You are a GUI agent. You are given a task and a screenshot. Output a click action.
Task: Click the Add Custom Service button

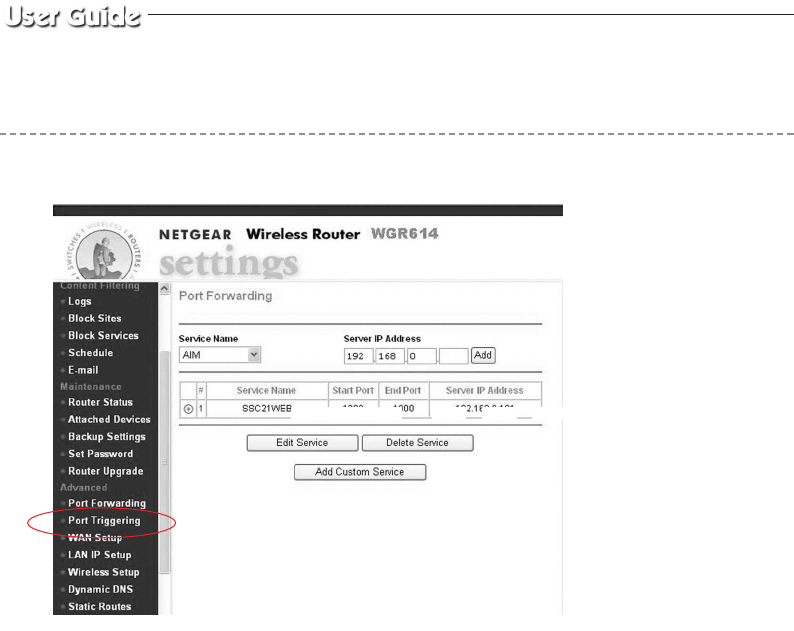click(360, 472)
